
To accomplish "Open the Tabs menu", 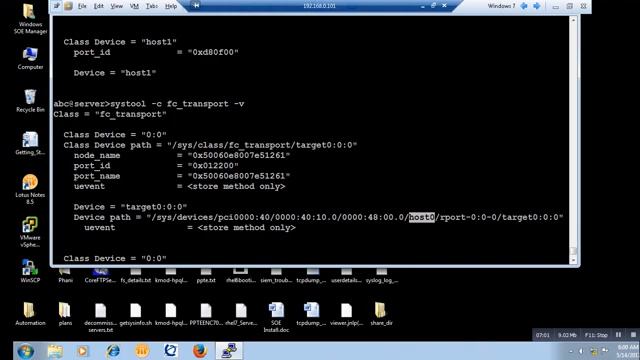I will (152, 6).
